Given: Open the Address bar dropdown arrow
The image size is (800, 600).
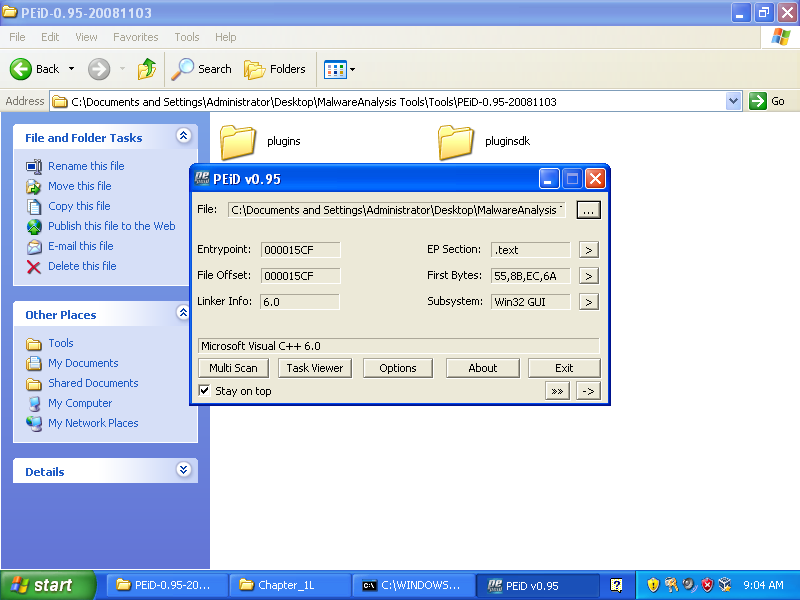Looking at the screenshot, I should (733, 101).
